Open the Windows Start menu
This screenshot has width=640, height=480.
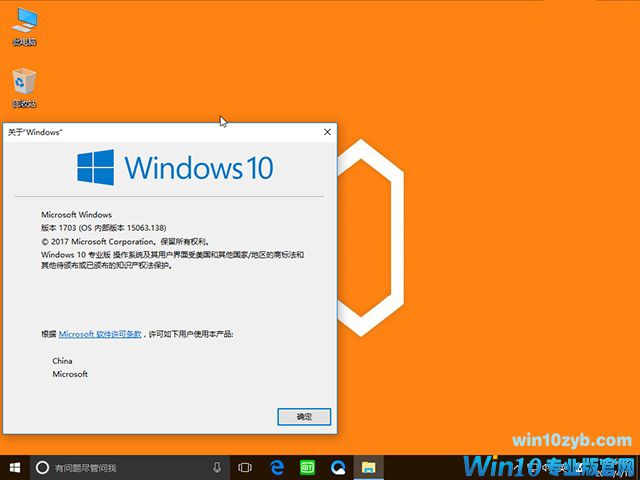pos(14,467)
